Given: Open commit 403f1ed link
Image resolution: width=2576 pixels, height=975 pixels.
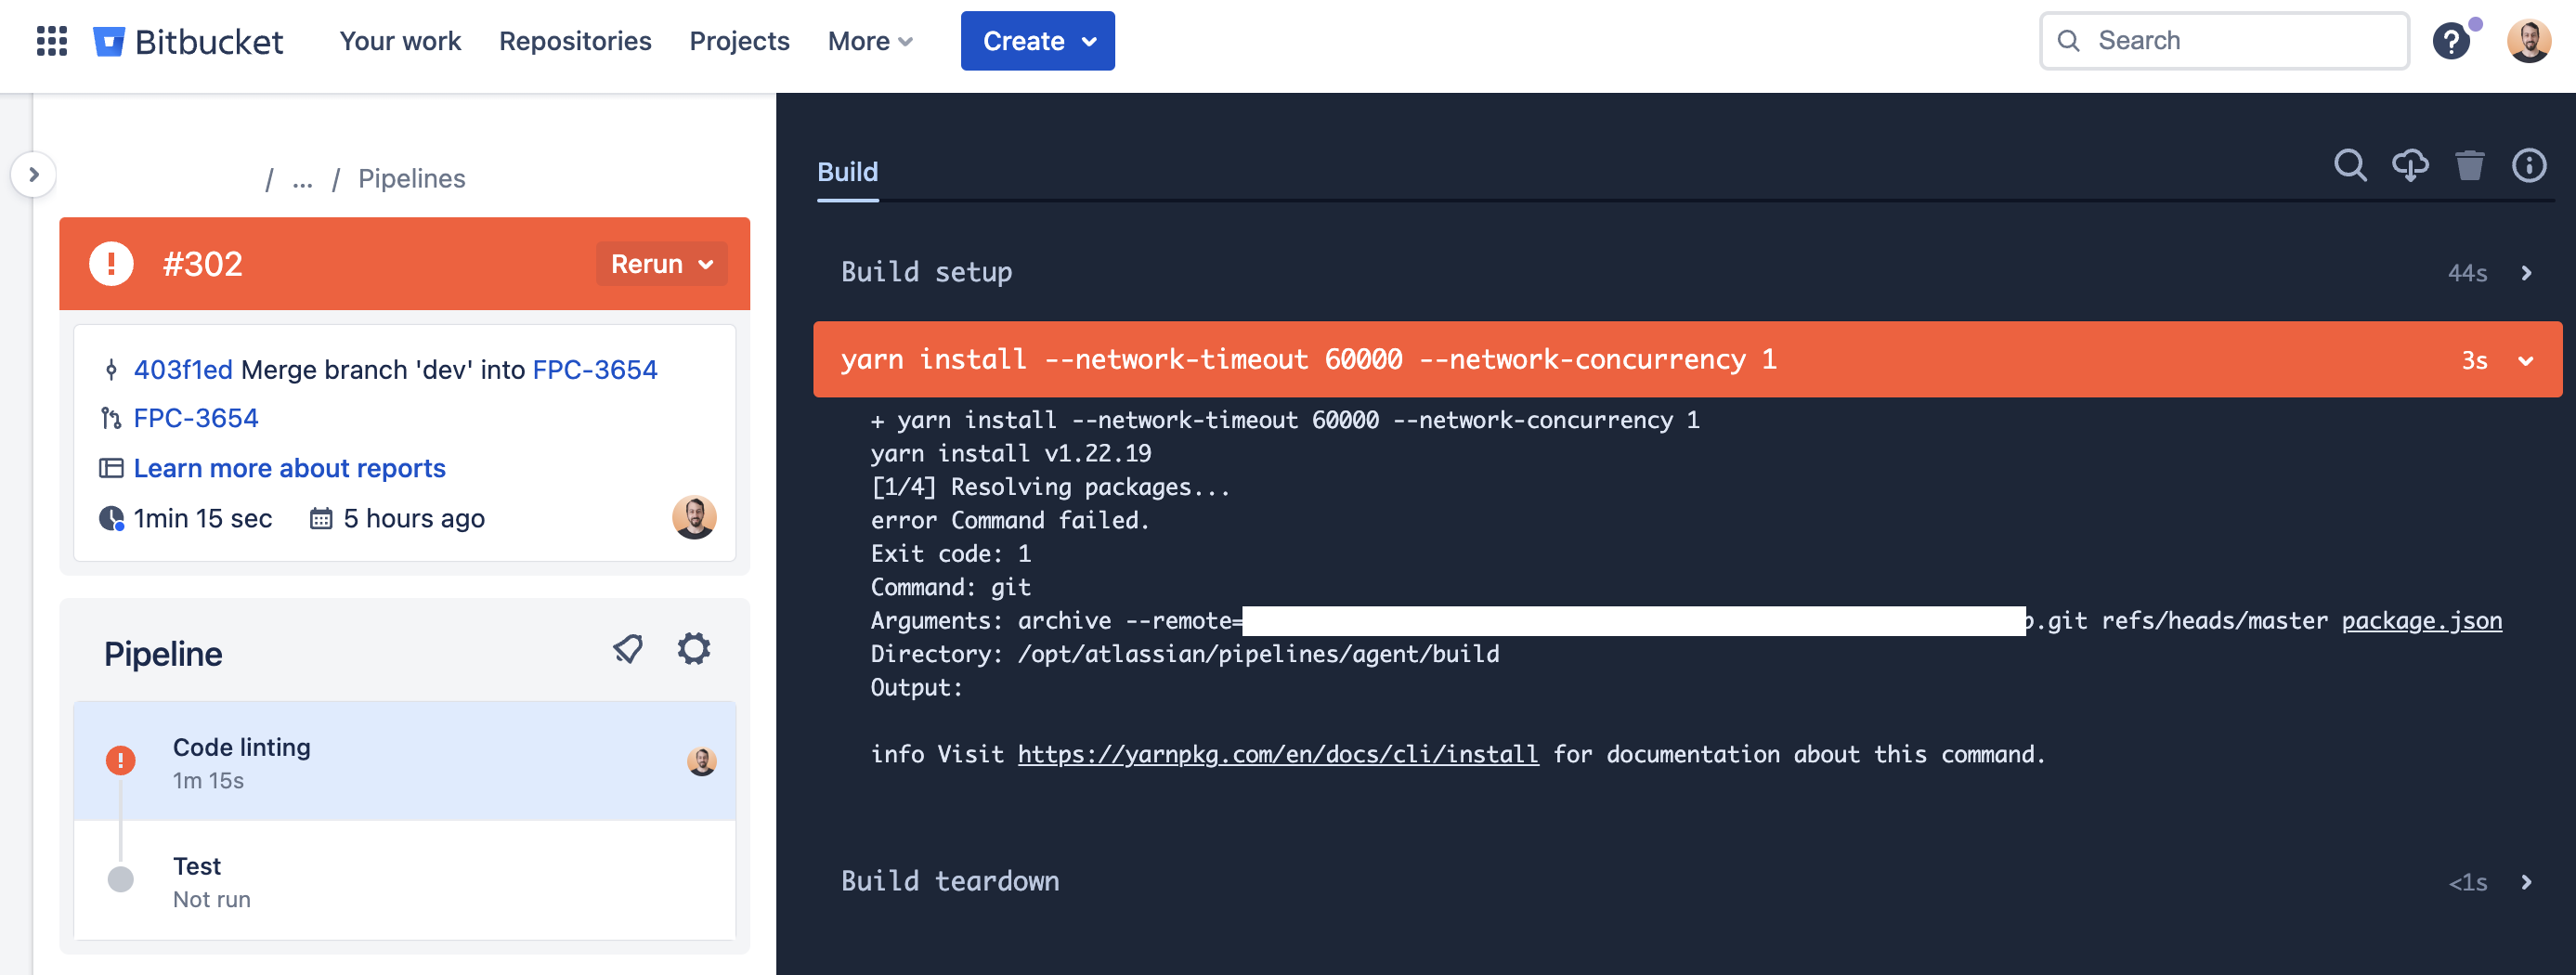Looking at the screenshot, I should 183,370.
